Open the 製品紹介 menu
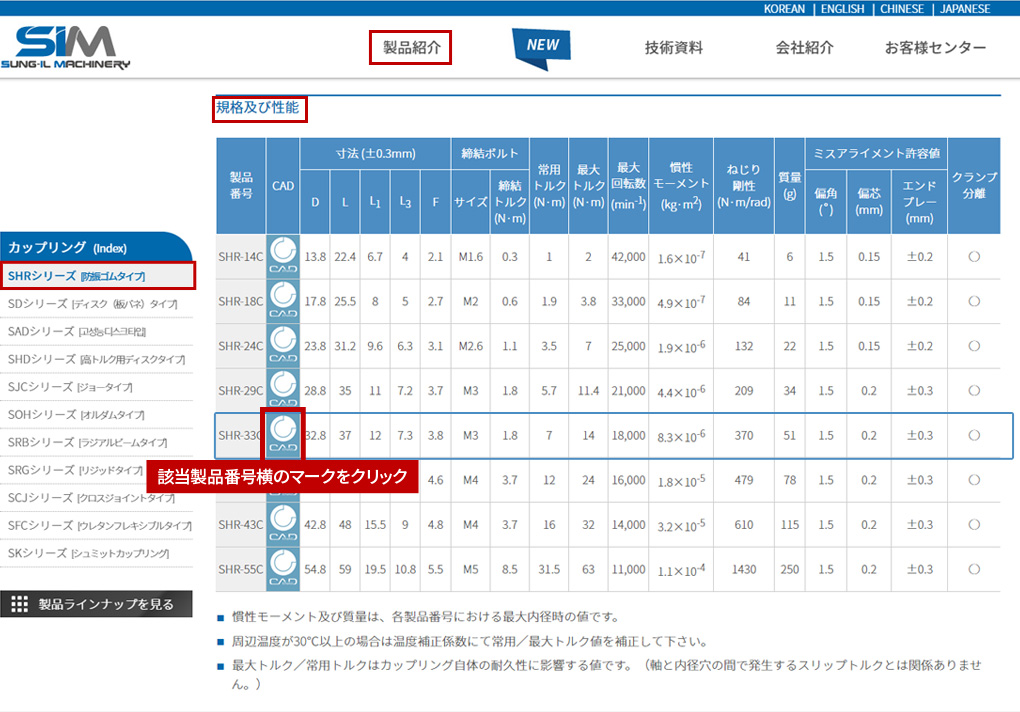The image size is (1020, 712). [411, 47]
